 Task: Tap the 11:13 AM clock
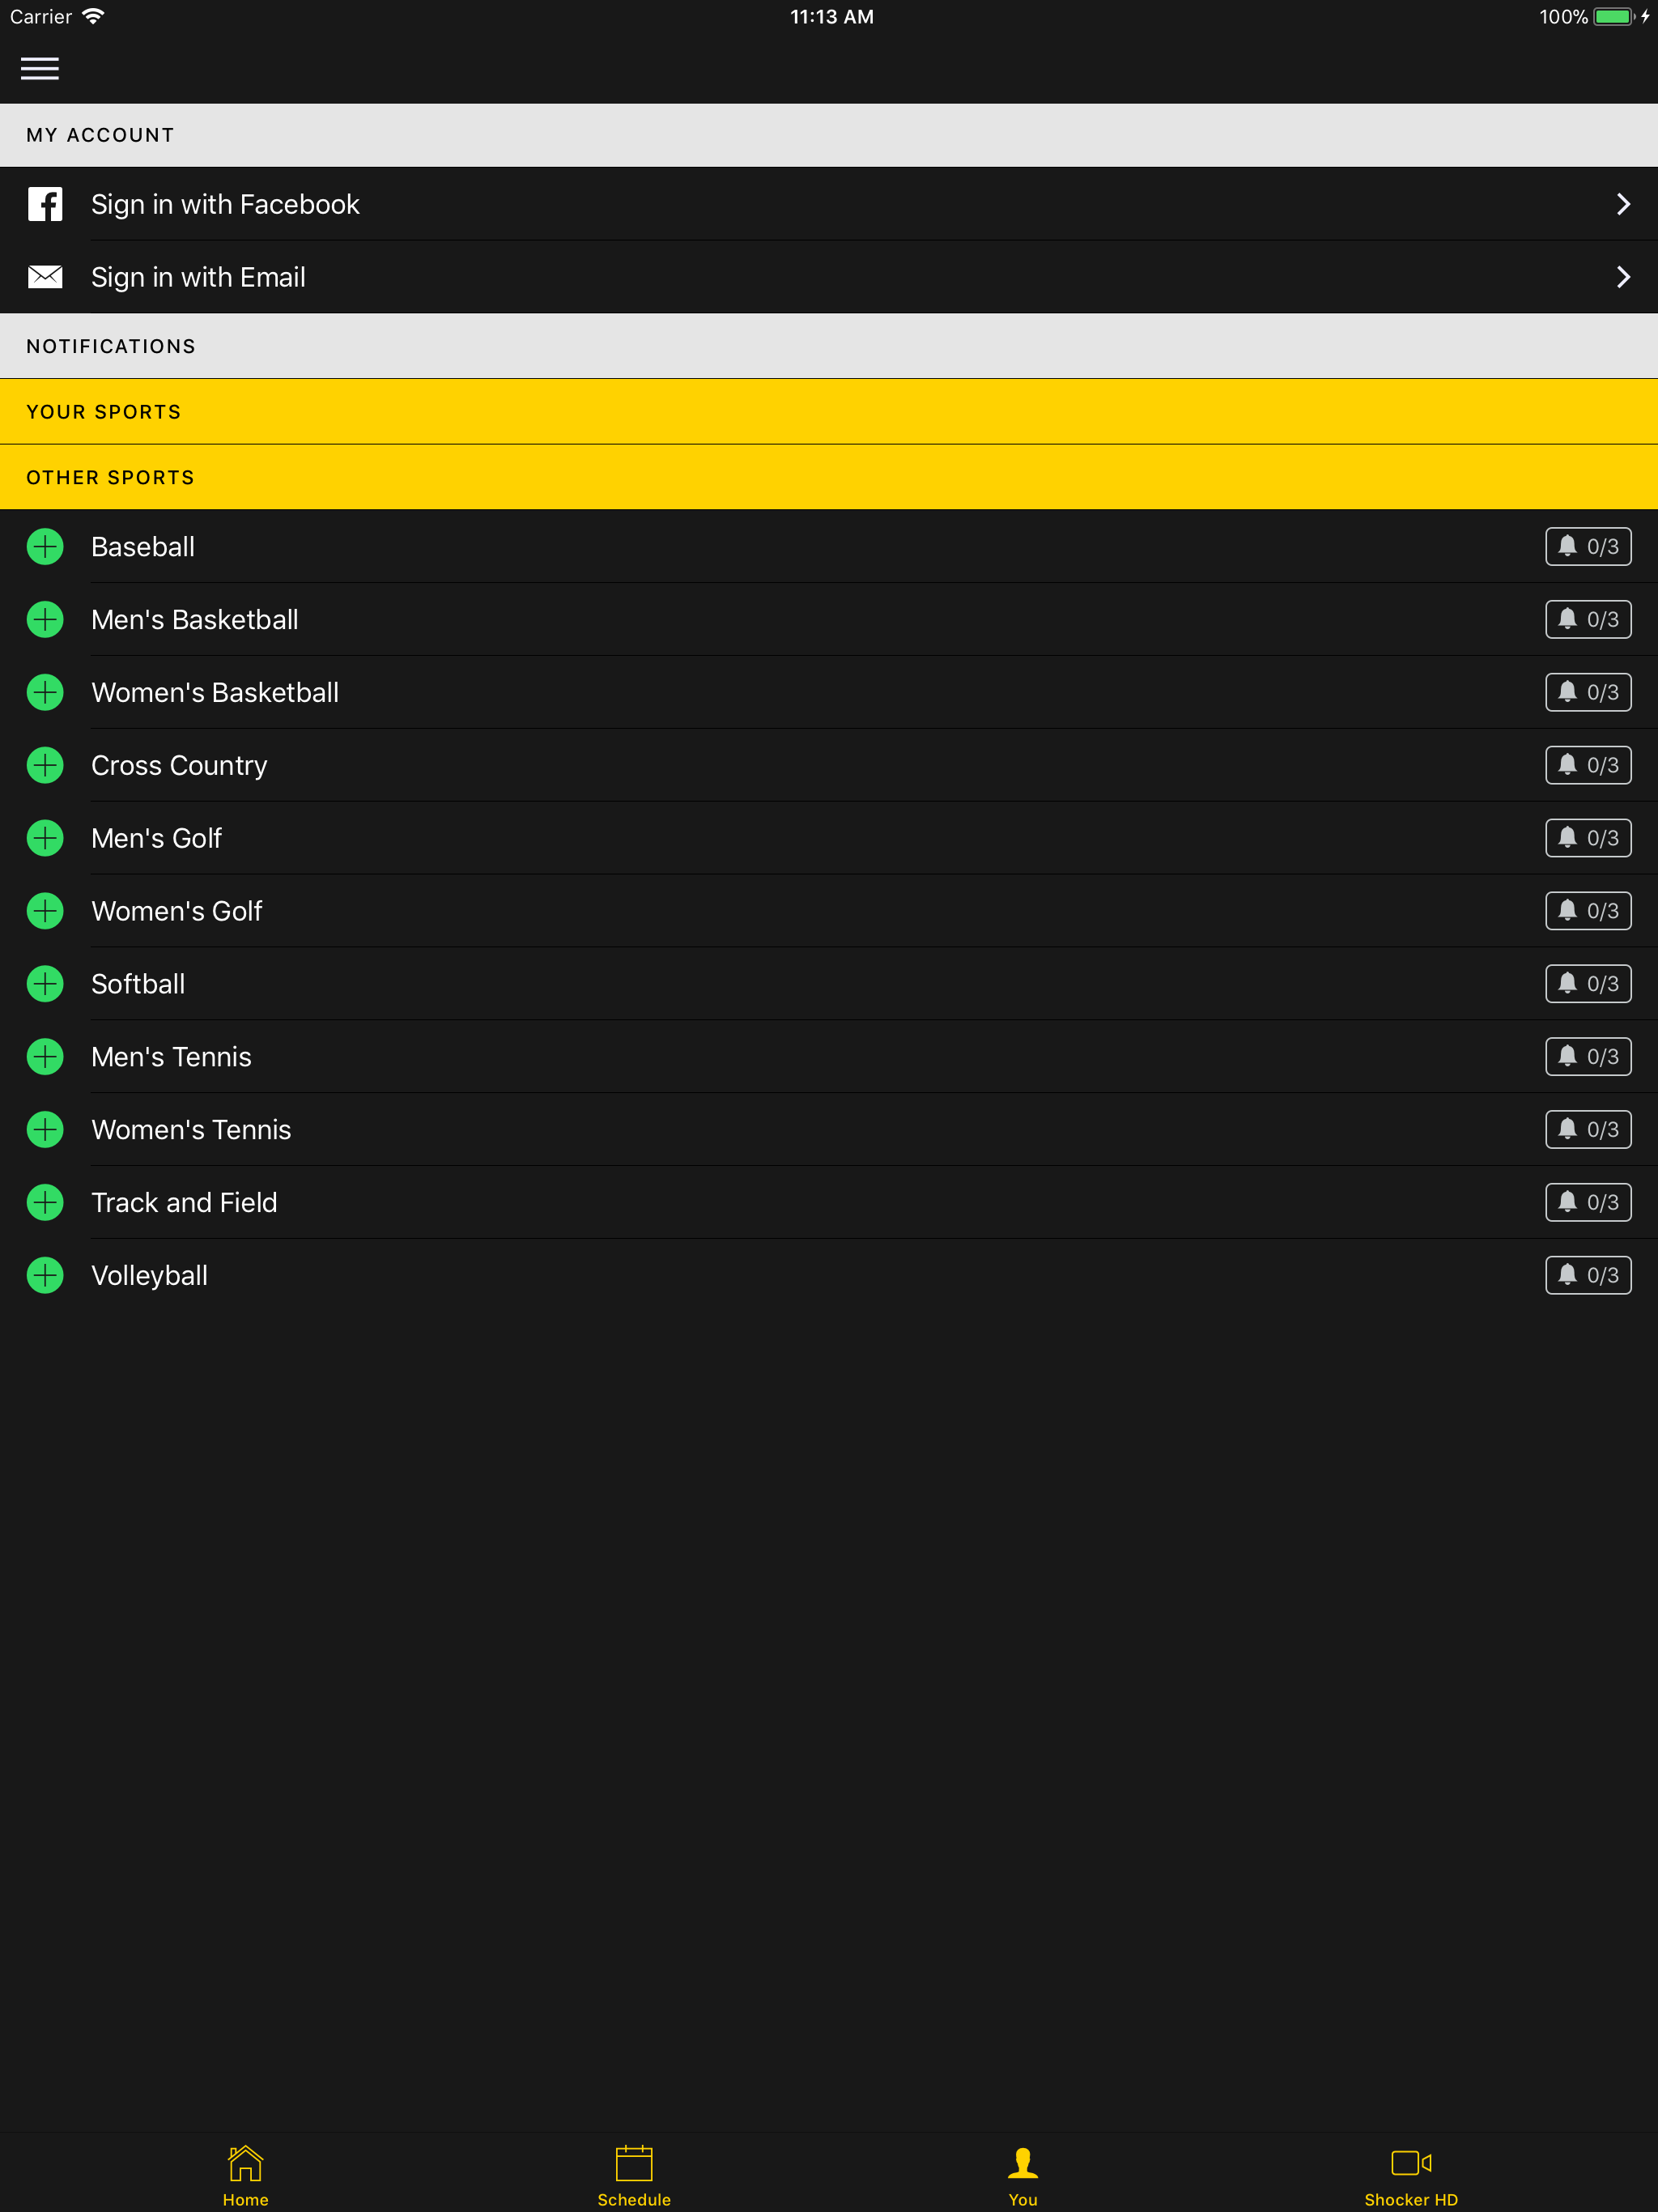point(831,16)
